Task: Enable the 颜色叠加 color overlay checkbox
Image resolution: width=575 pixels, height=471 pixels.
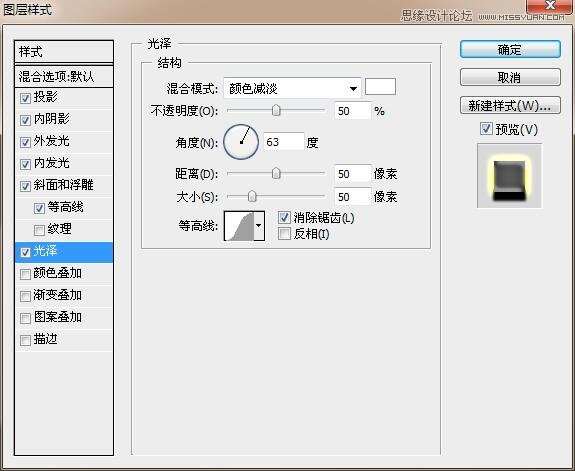Action: click(25, 274)
